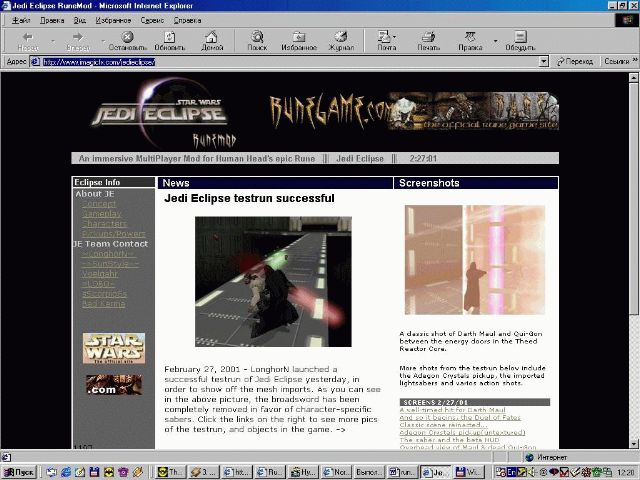This screenshot has height=480, width=640.
Task: Open the Пуск Start button
Action: 19,472
